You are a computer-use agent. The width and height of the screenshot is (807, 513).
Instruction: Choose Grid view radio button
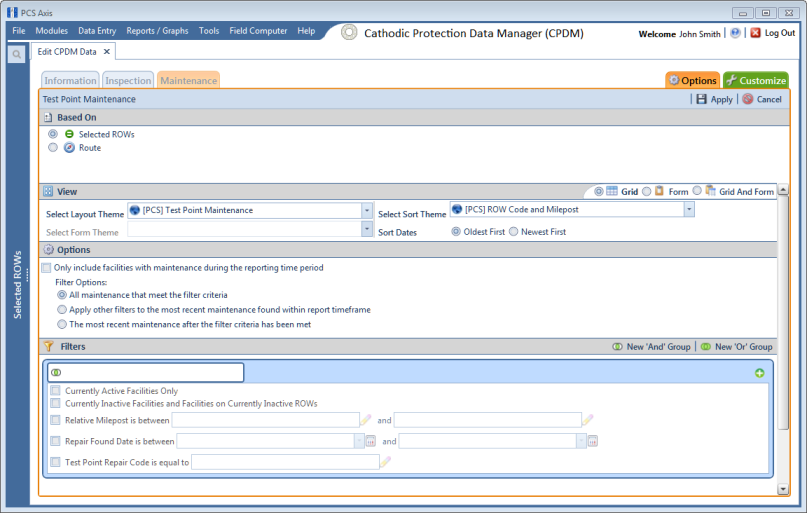pos(599,191)
